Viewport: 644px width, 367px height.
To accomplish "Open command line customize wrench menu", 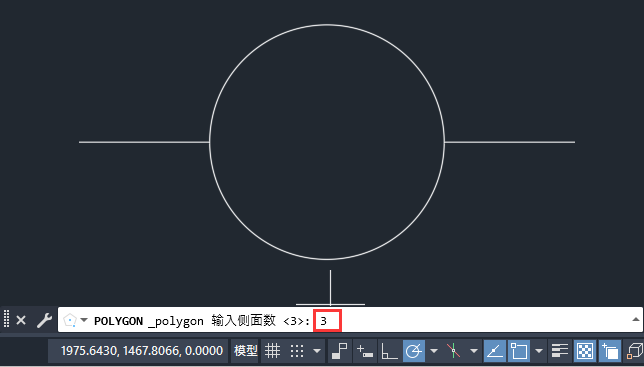I will [44, 320].
